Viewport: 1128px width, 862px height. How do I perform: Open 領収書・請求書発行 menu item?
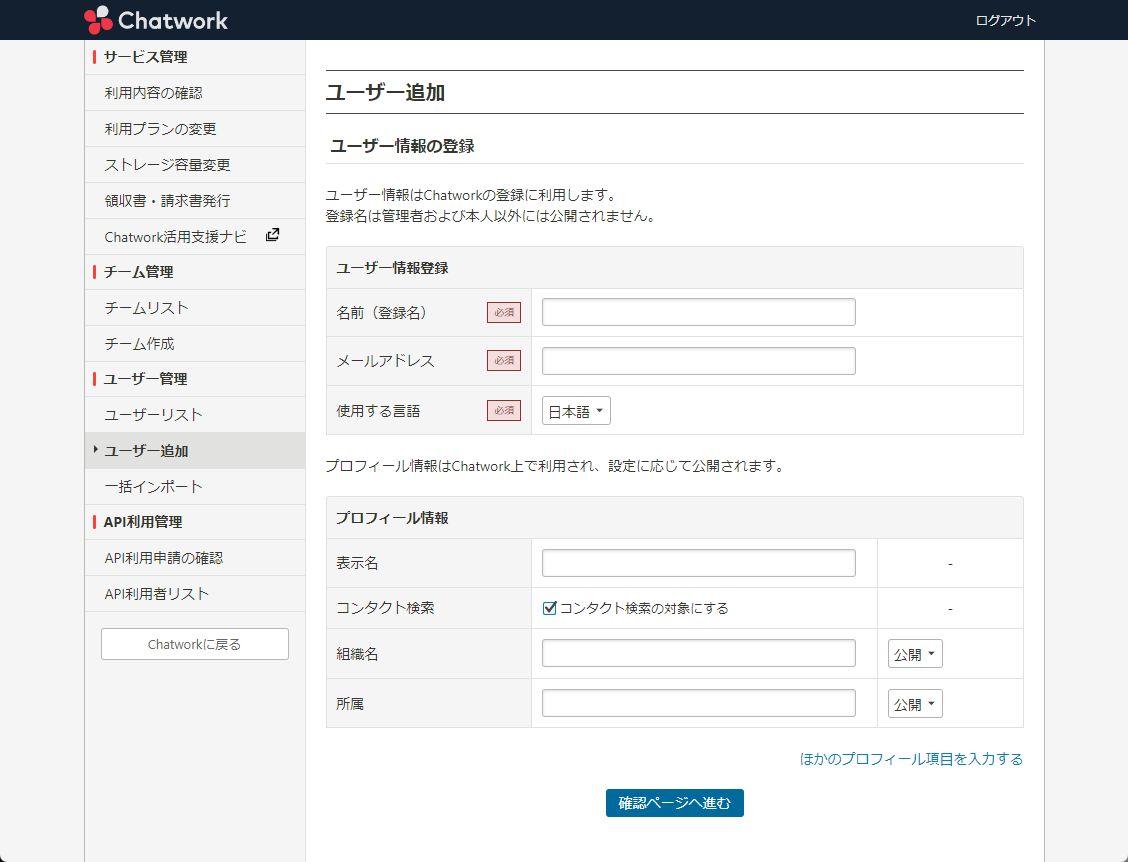tap(167, 201)
